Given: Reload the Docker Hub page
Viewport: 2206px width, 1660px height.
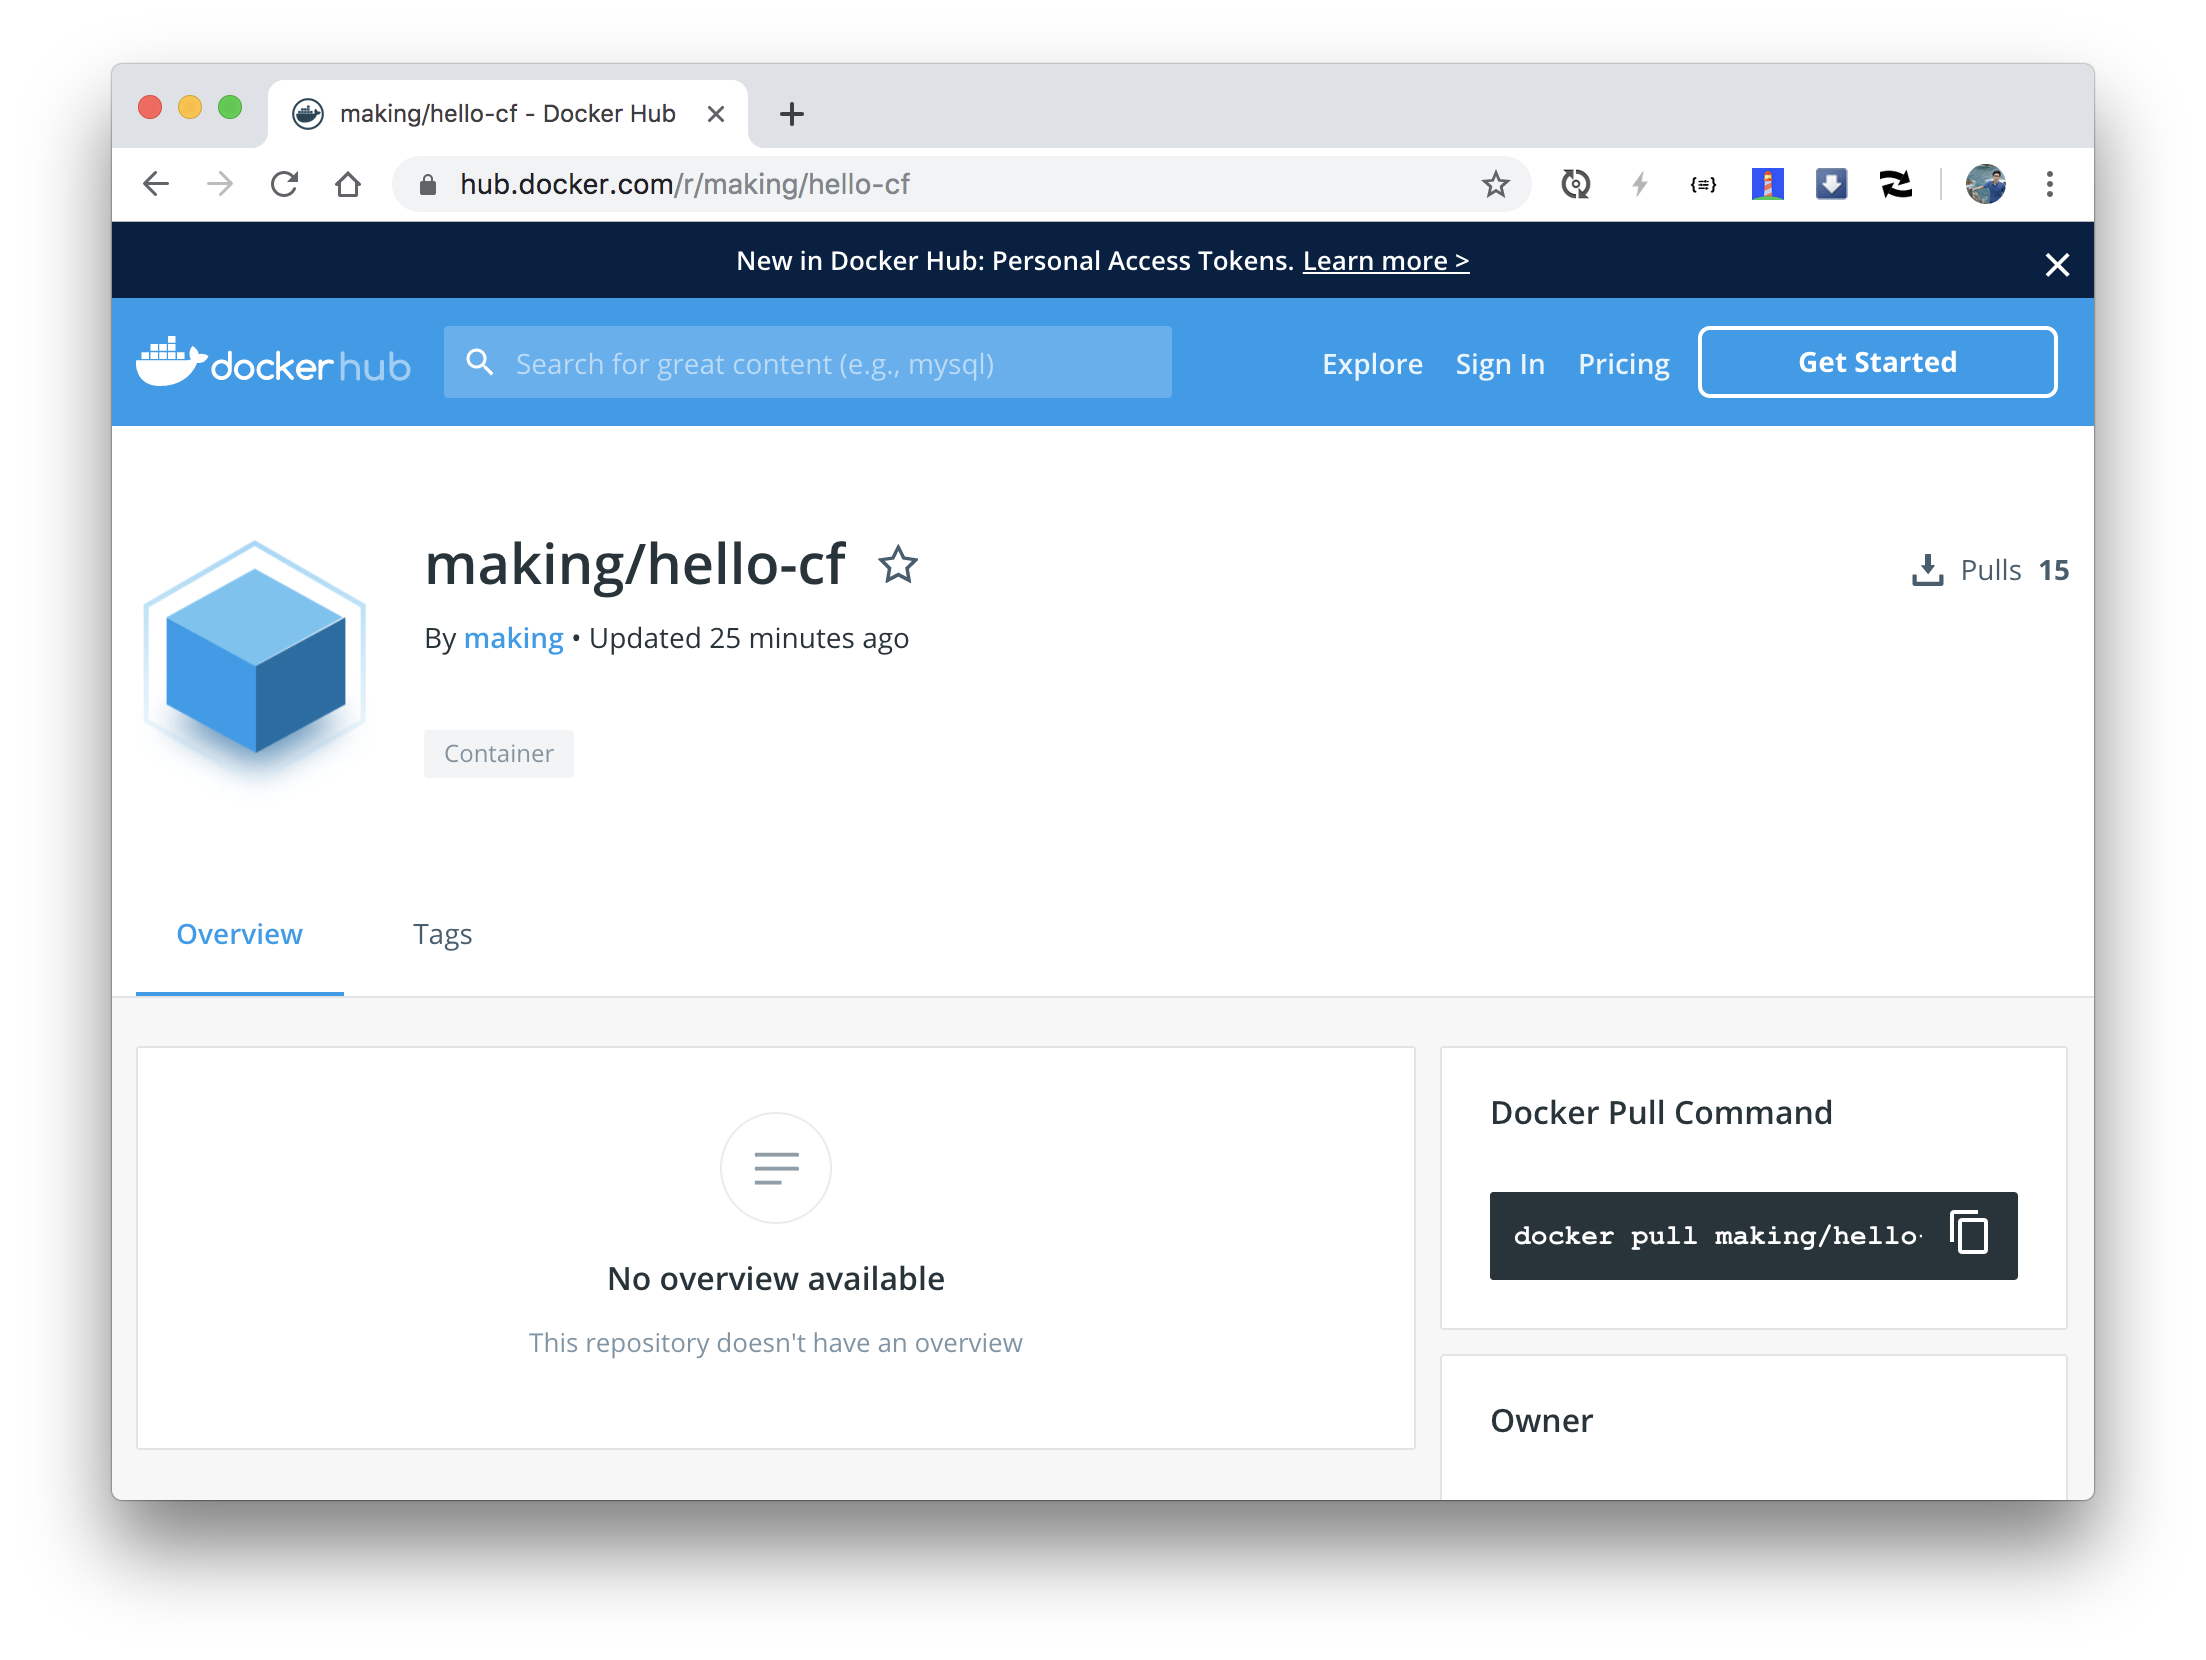Looking at the screenshot, I should point(285,184).
